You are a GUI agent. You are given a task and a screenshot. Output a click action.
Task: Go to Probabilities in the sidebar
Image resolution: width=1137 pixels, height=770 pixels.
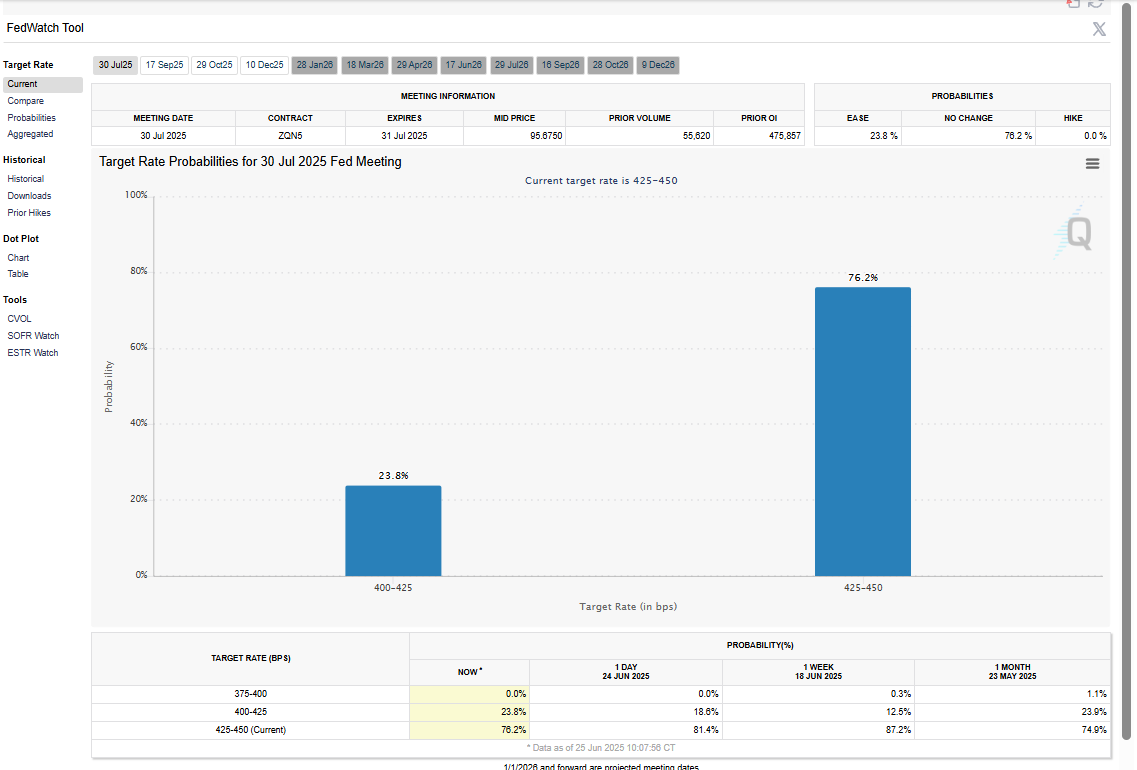pyautogui.click(x=32, y=118)
